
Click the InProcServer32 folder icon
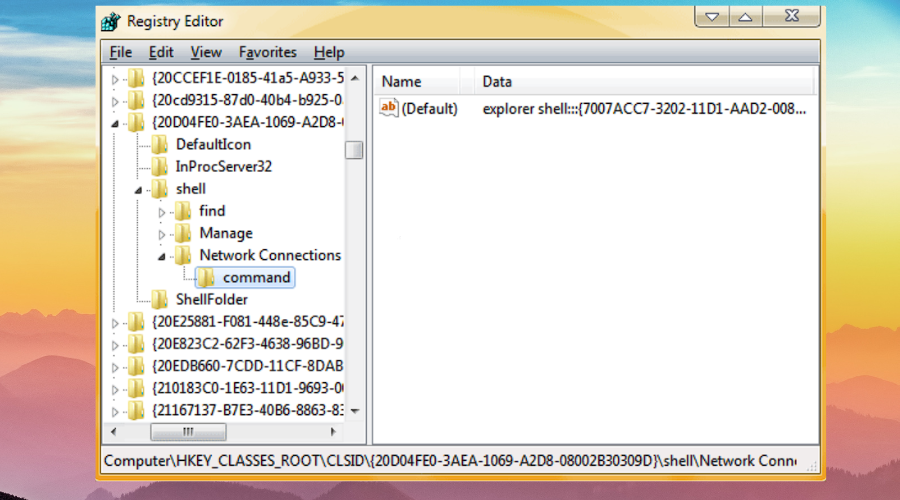pyautogui.click(x=158, y=166)
